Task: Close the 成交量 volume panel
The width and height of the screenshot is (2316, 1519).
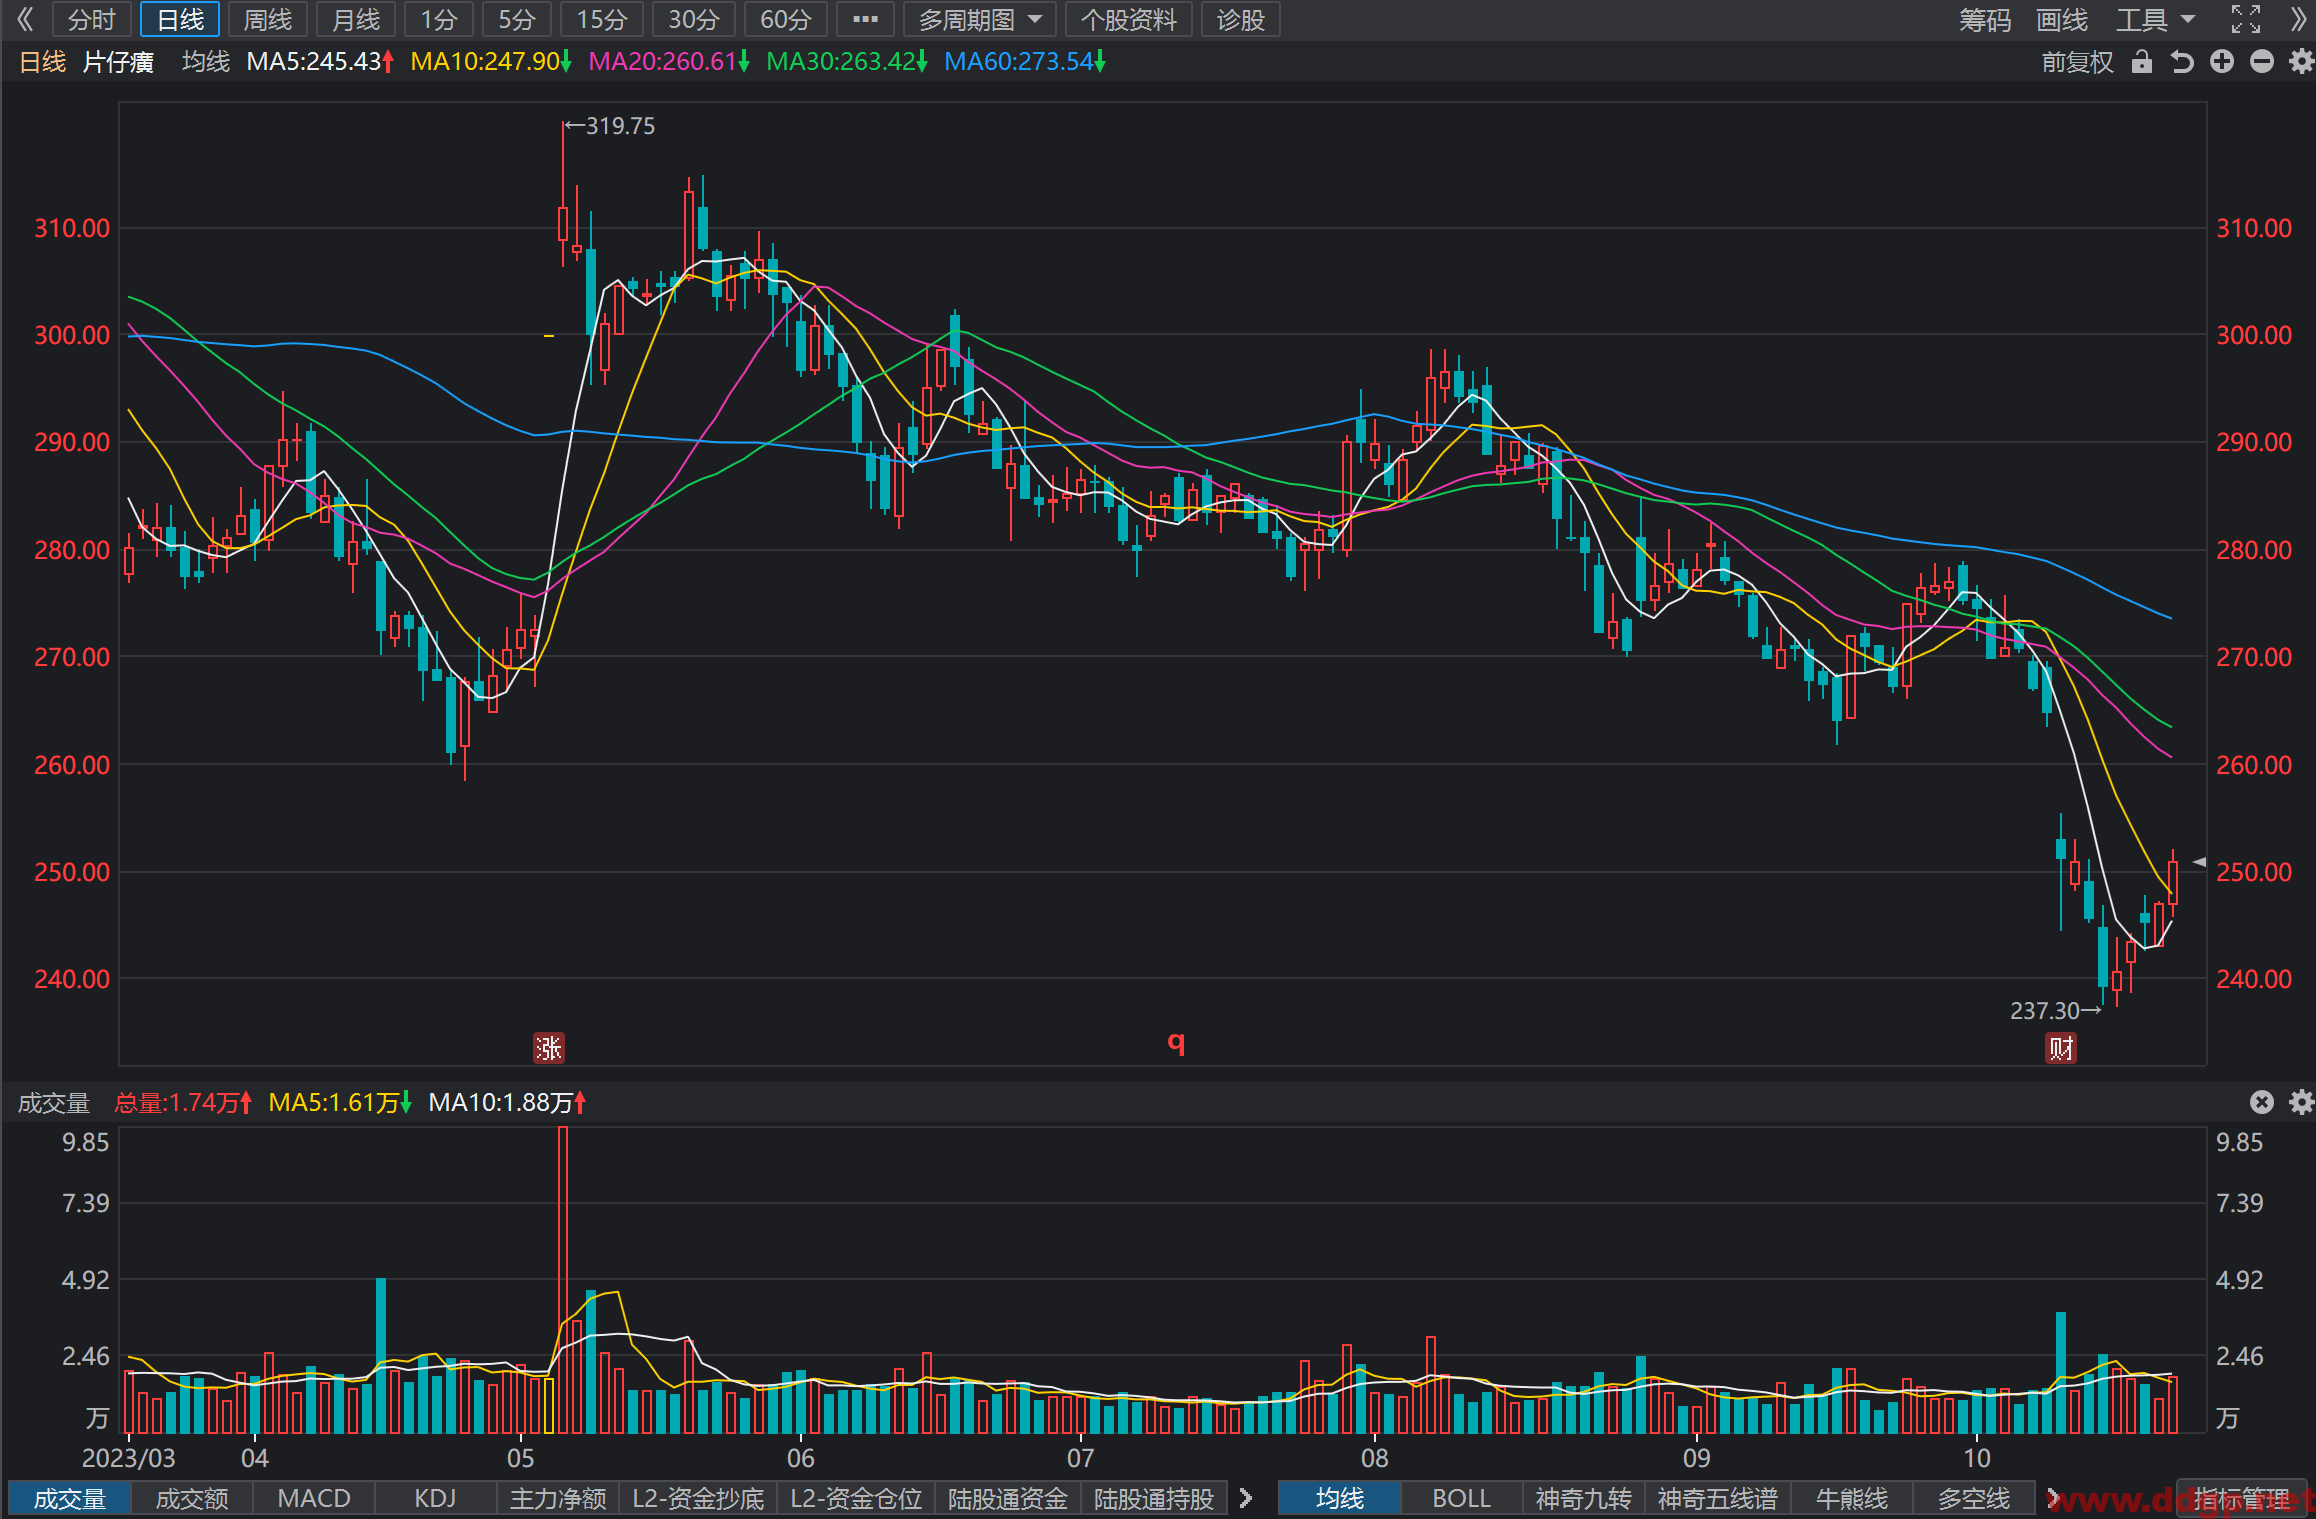Action: point(2262,1102)
